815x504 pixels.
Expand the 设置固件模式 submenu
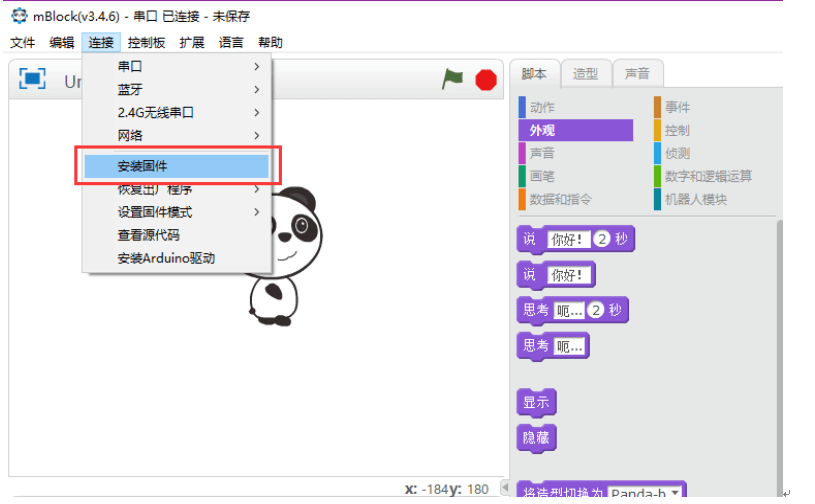point(177,212)
